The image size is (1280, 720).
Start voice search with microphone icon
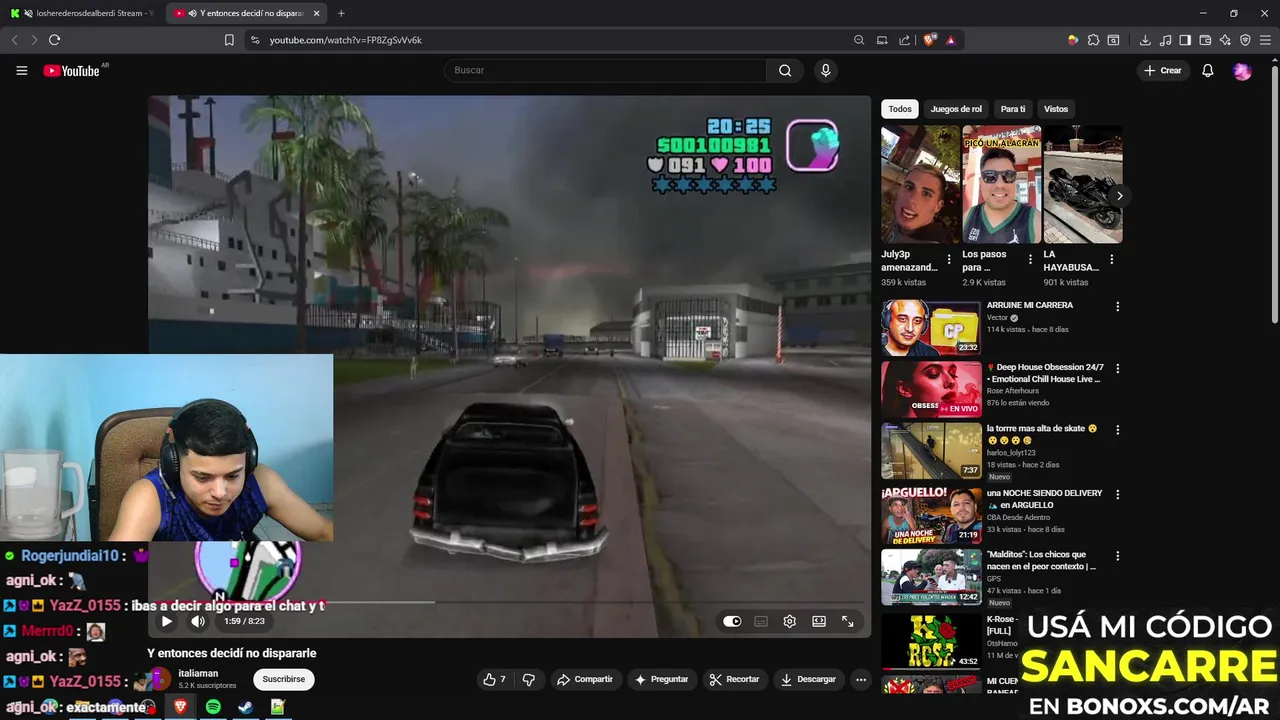[825, 70]
